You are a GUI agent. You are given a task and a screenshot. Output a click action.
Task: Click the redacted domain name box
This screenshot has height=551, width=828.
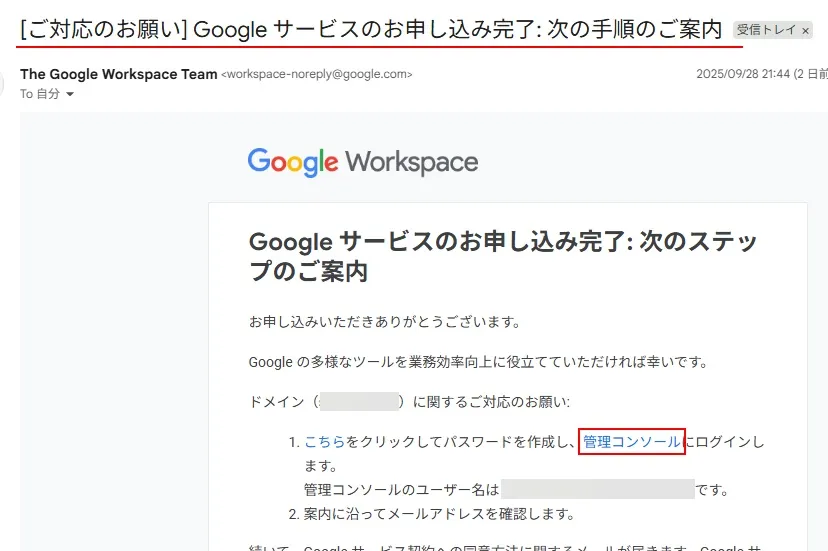click(x=359, y=402)
